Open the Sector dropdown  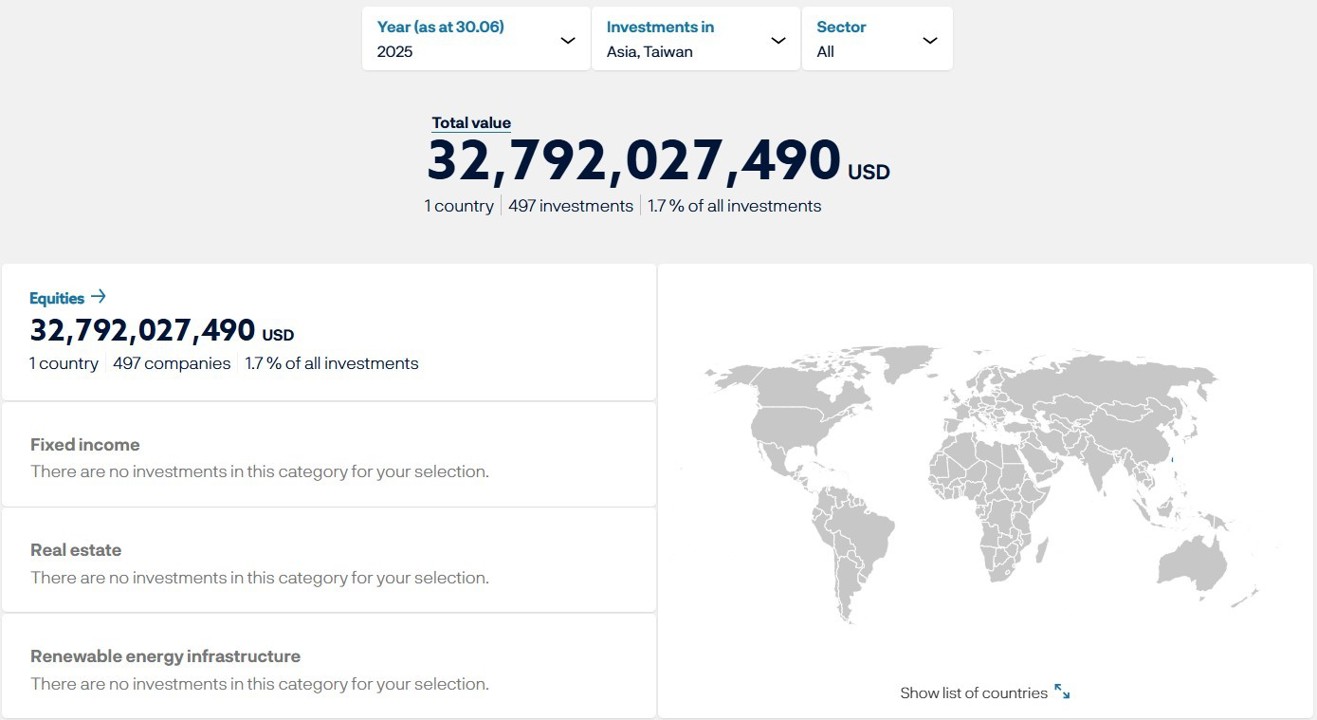[x=877, y=39]
